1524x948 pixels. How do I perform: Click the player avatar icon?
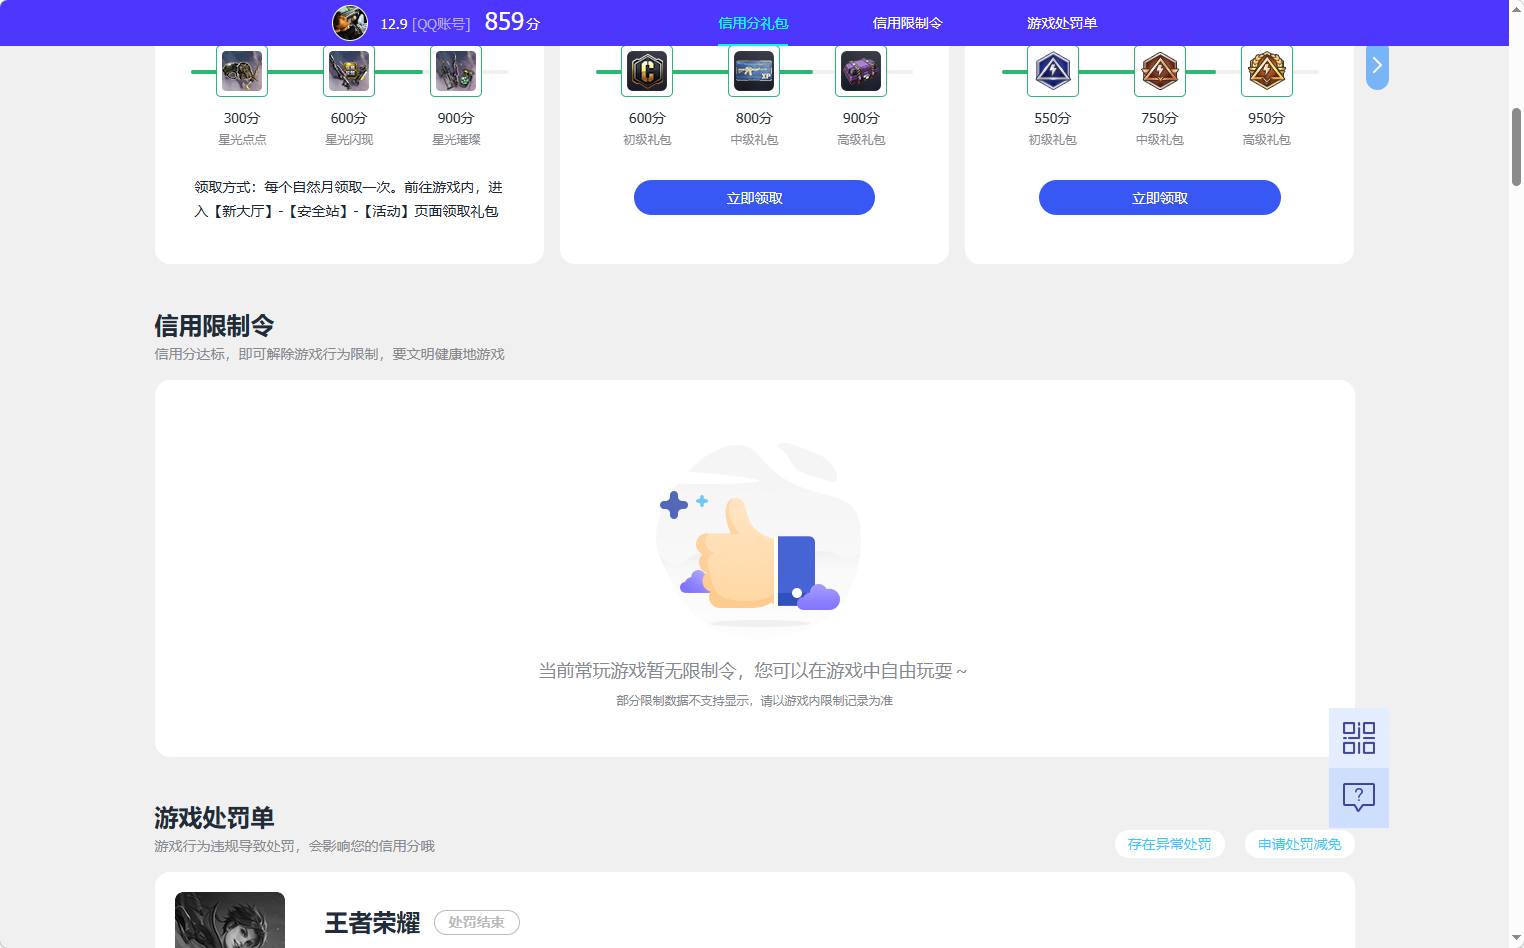tap(349, 22)
